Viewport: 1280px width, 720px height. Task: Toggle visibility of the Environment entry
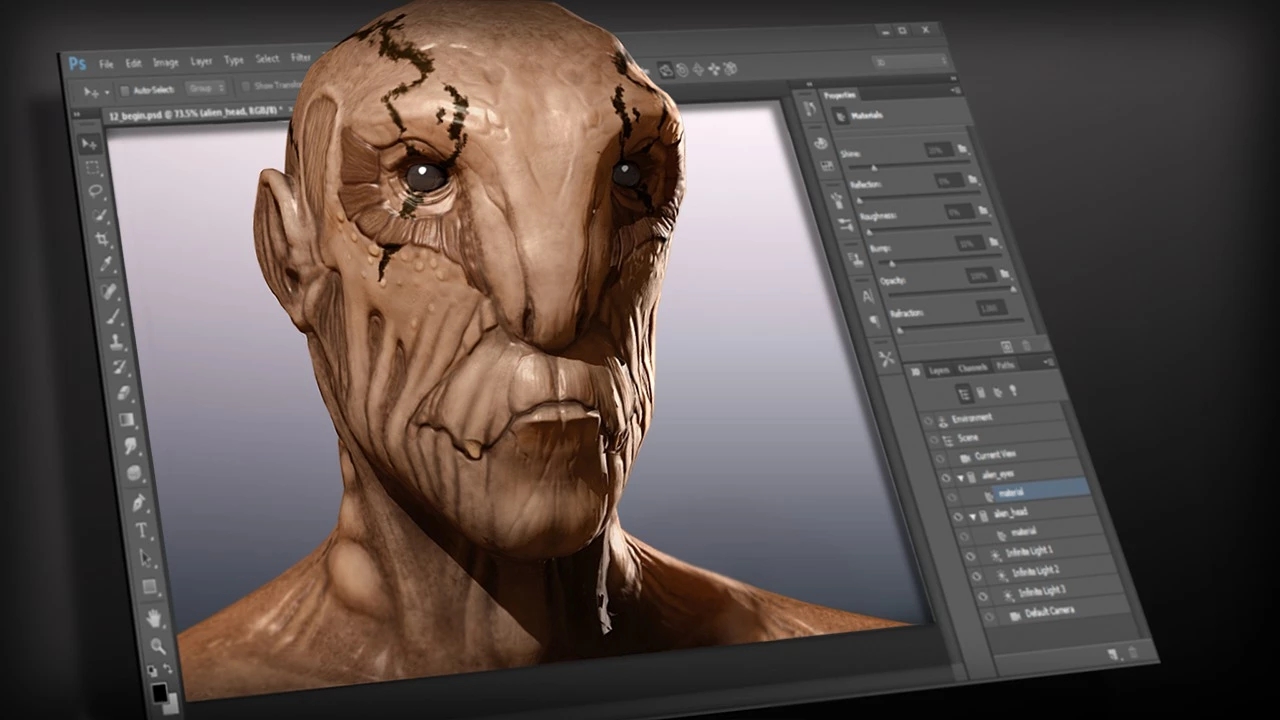pyautogui.click(x=928, y=420)
